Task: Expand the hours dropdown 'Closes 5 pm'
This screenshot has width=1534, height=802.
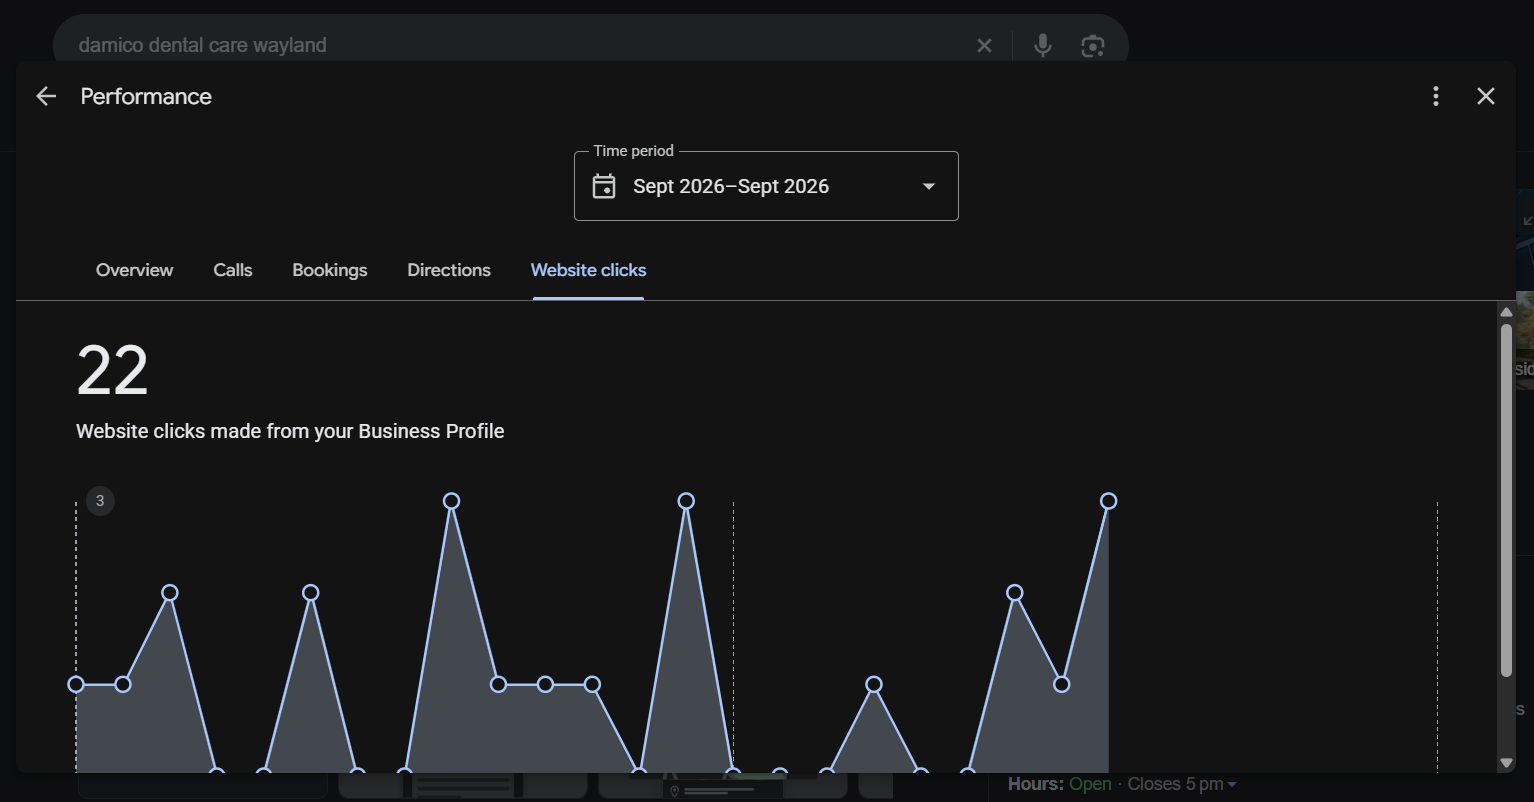Action: point(1182,784)
